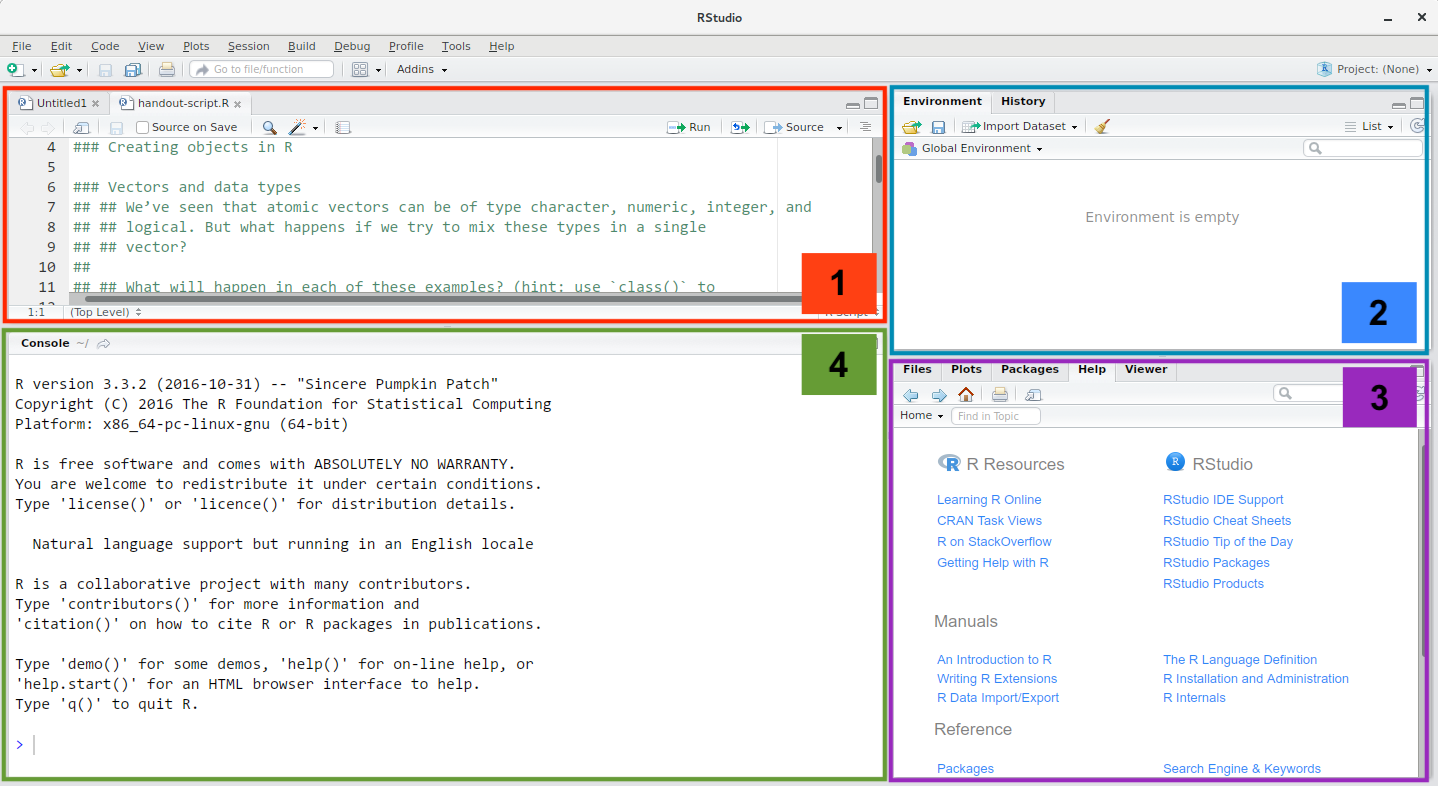Open Search Engine & Keywords link
1438x786 pixels.
click(1242, 769)
